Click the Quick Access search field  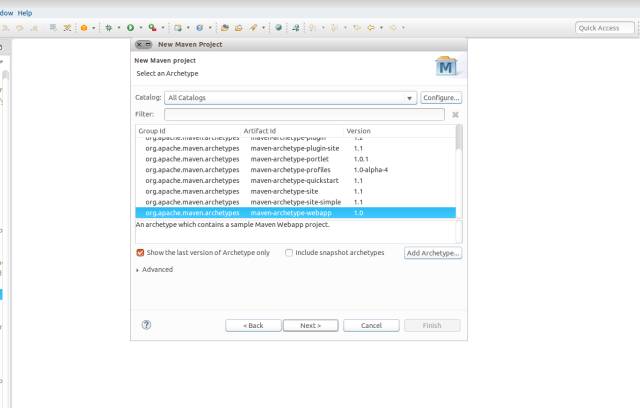pos(604,28)
